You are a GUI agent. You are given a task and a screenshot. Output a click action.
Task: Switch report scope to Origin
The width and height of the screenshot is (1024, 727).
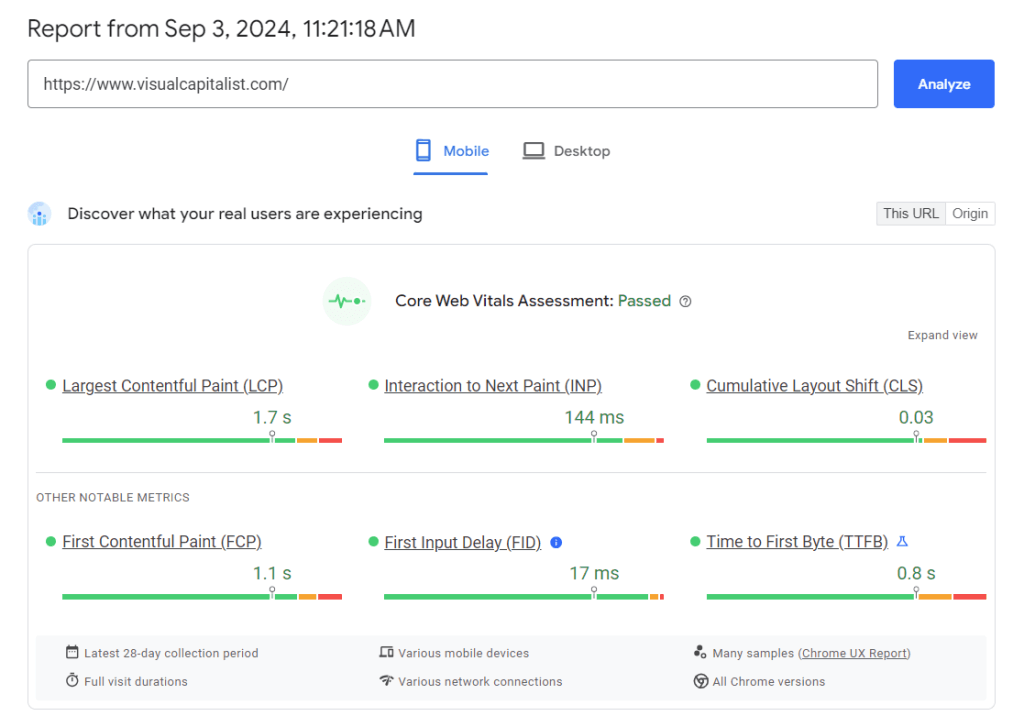pos(970,213)
